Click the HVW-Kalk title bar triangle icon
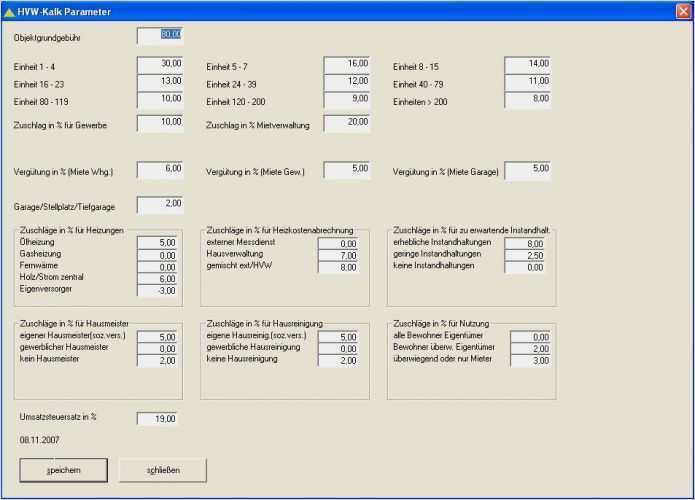This screenshot has width=695, height=500. (x=9, y=12)
